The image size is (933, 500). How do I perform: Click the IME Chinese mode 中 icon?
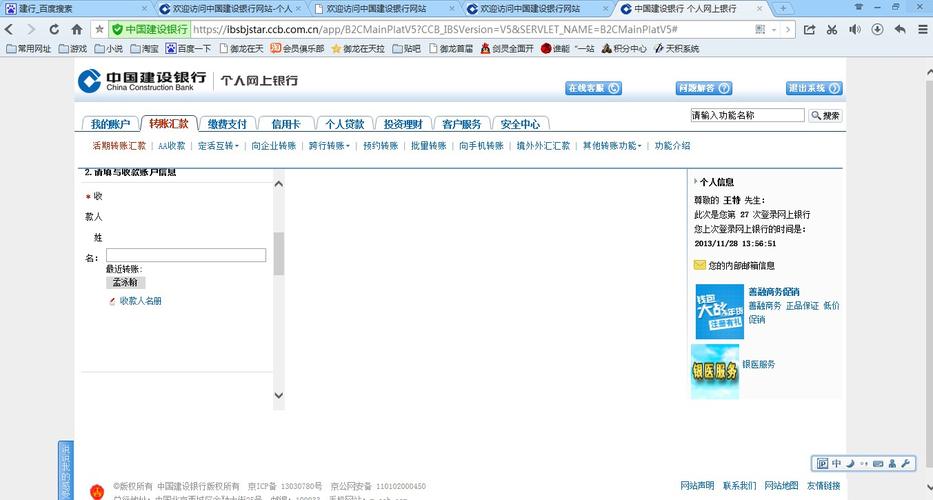(x=837, y=463)
